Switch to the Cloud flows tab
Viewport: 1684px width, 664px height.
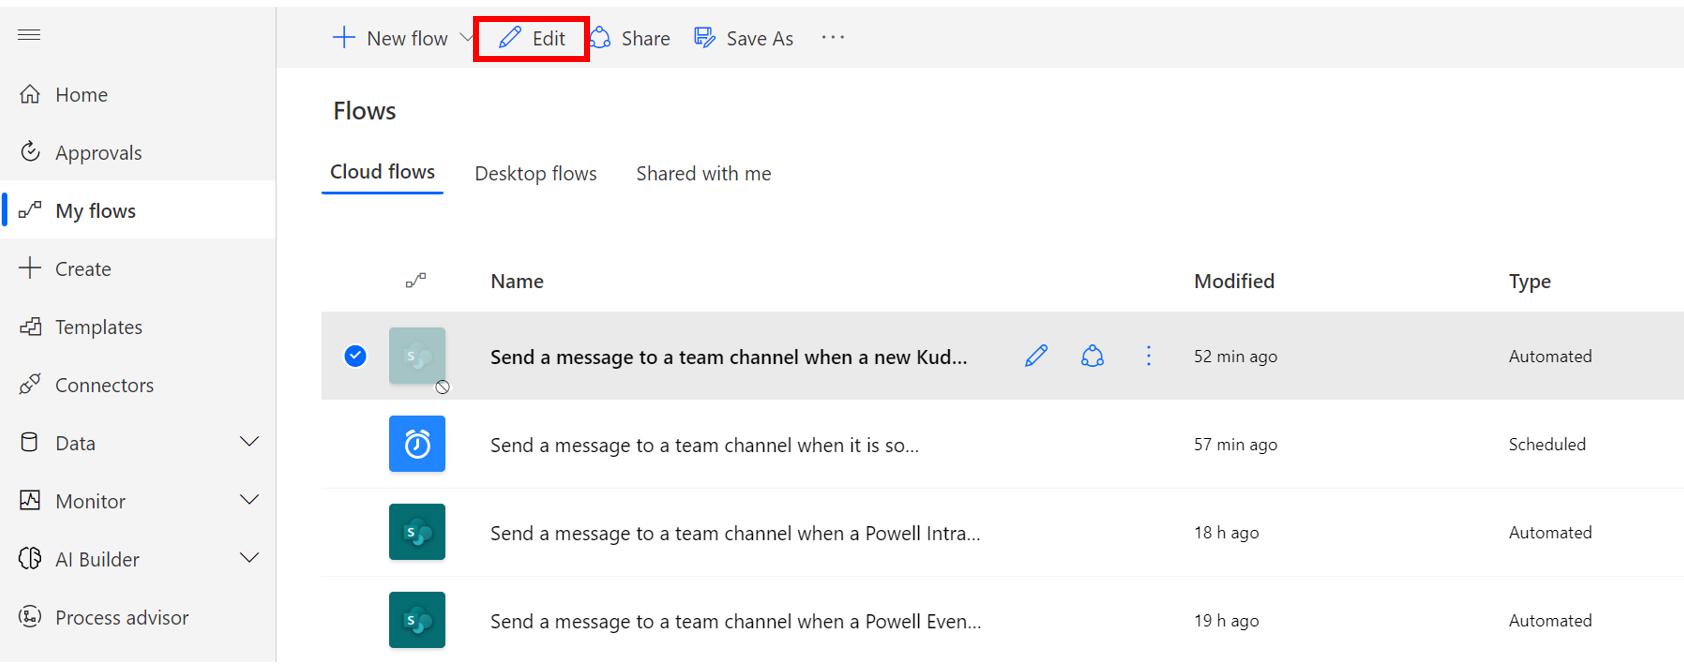coord(382,172)
